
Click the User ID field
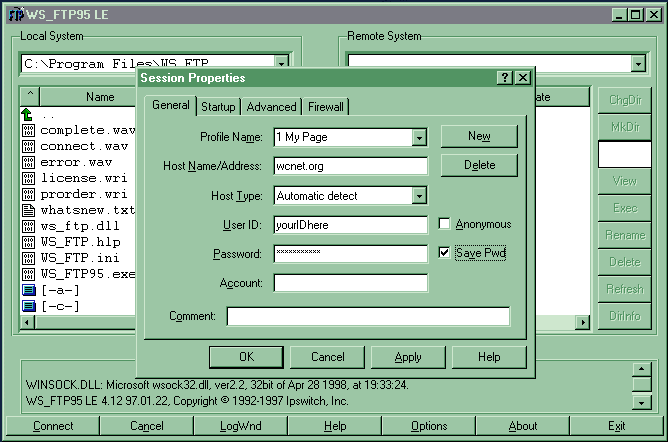tap(351, 225)
